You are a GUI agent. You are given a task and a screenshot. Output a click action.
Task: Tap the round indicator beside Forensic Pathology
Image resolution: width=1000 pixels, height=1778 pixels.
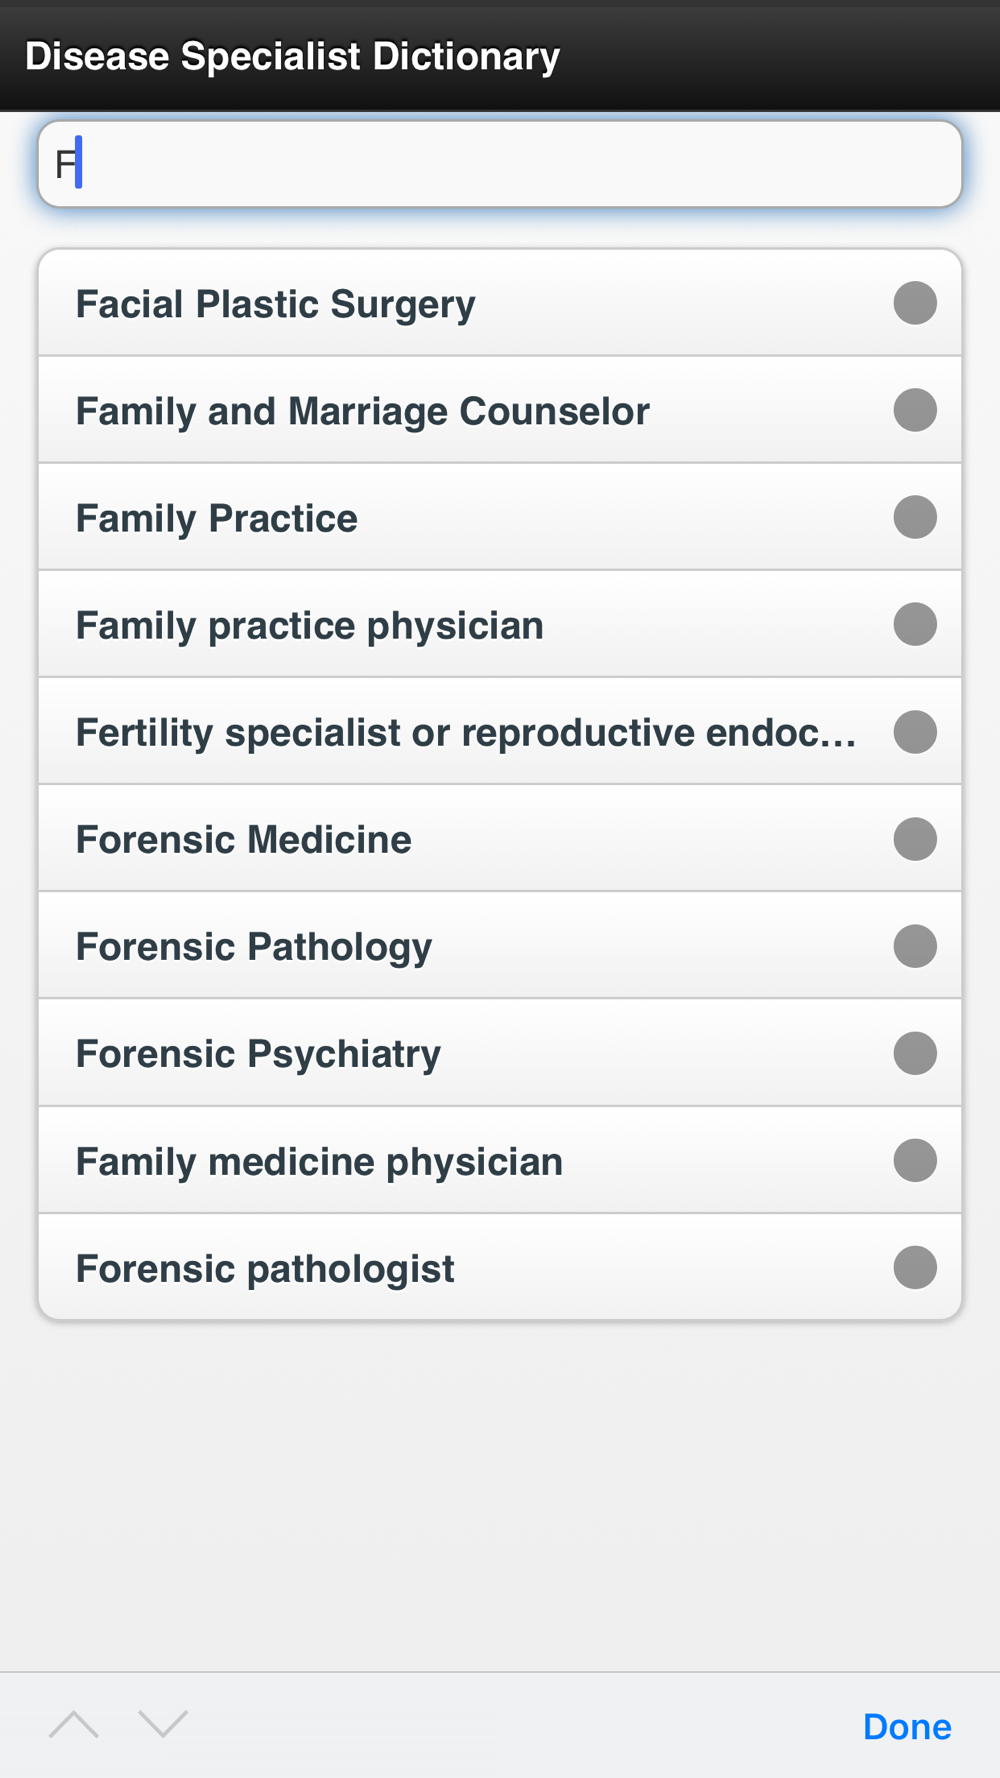click(x=915, y=946)
